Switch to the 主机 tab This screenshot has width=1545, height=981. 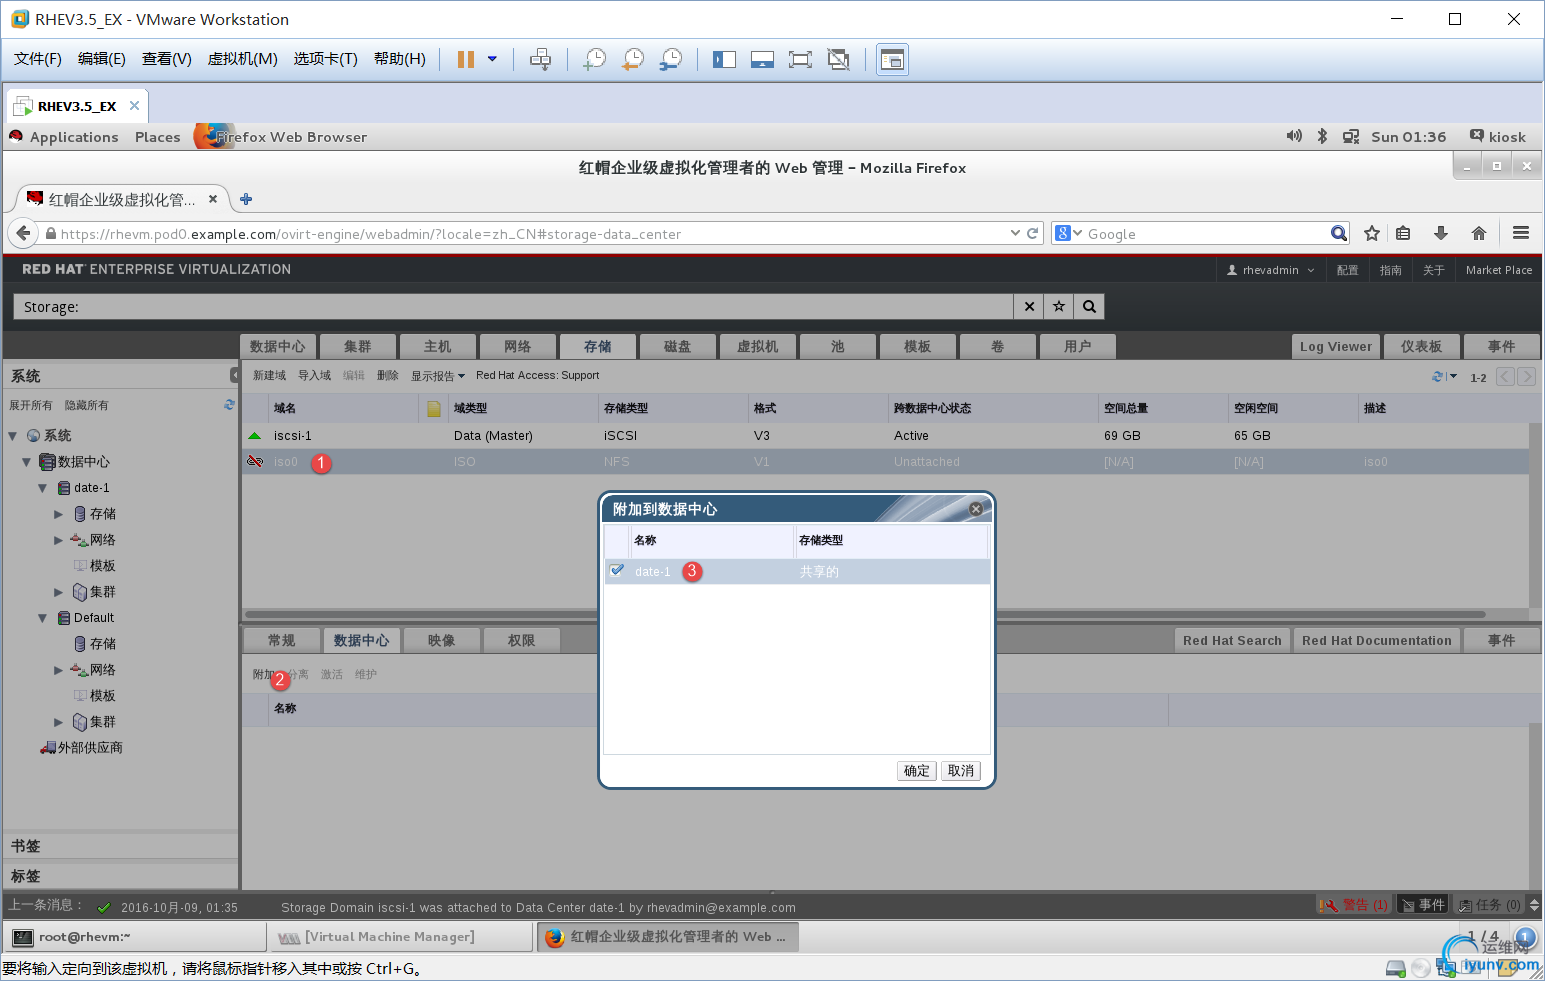(438, 346)
